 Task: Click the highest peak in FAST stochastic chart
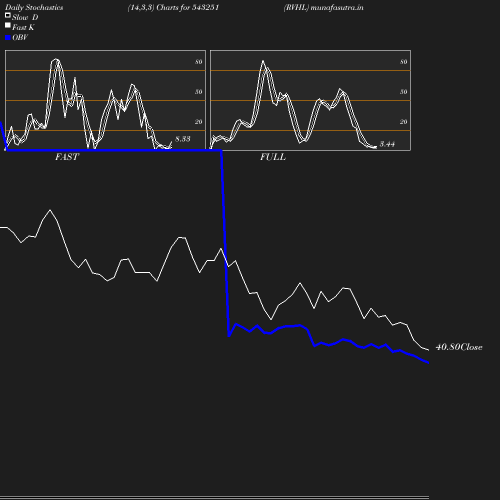pos(56,59)
